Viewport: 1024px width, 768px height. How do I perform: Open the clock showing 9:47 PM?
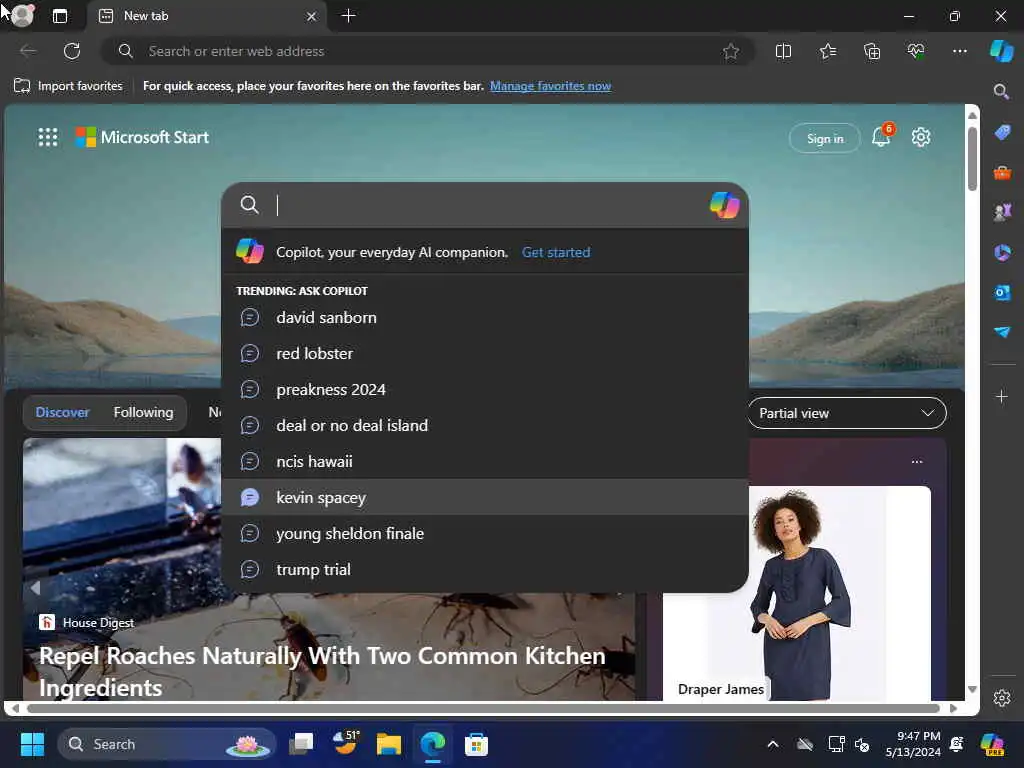coord(912,744)
